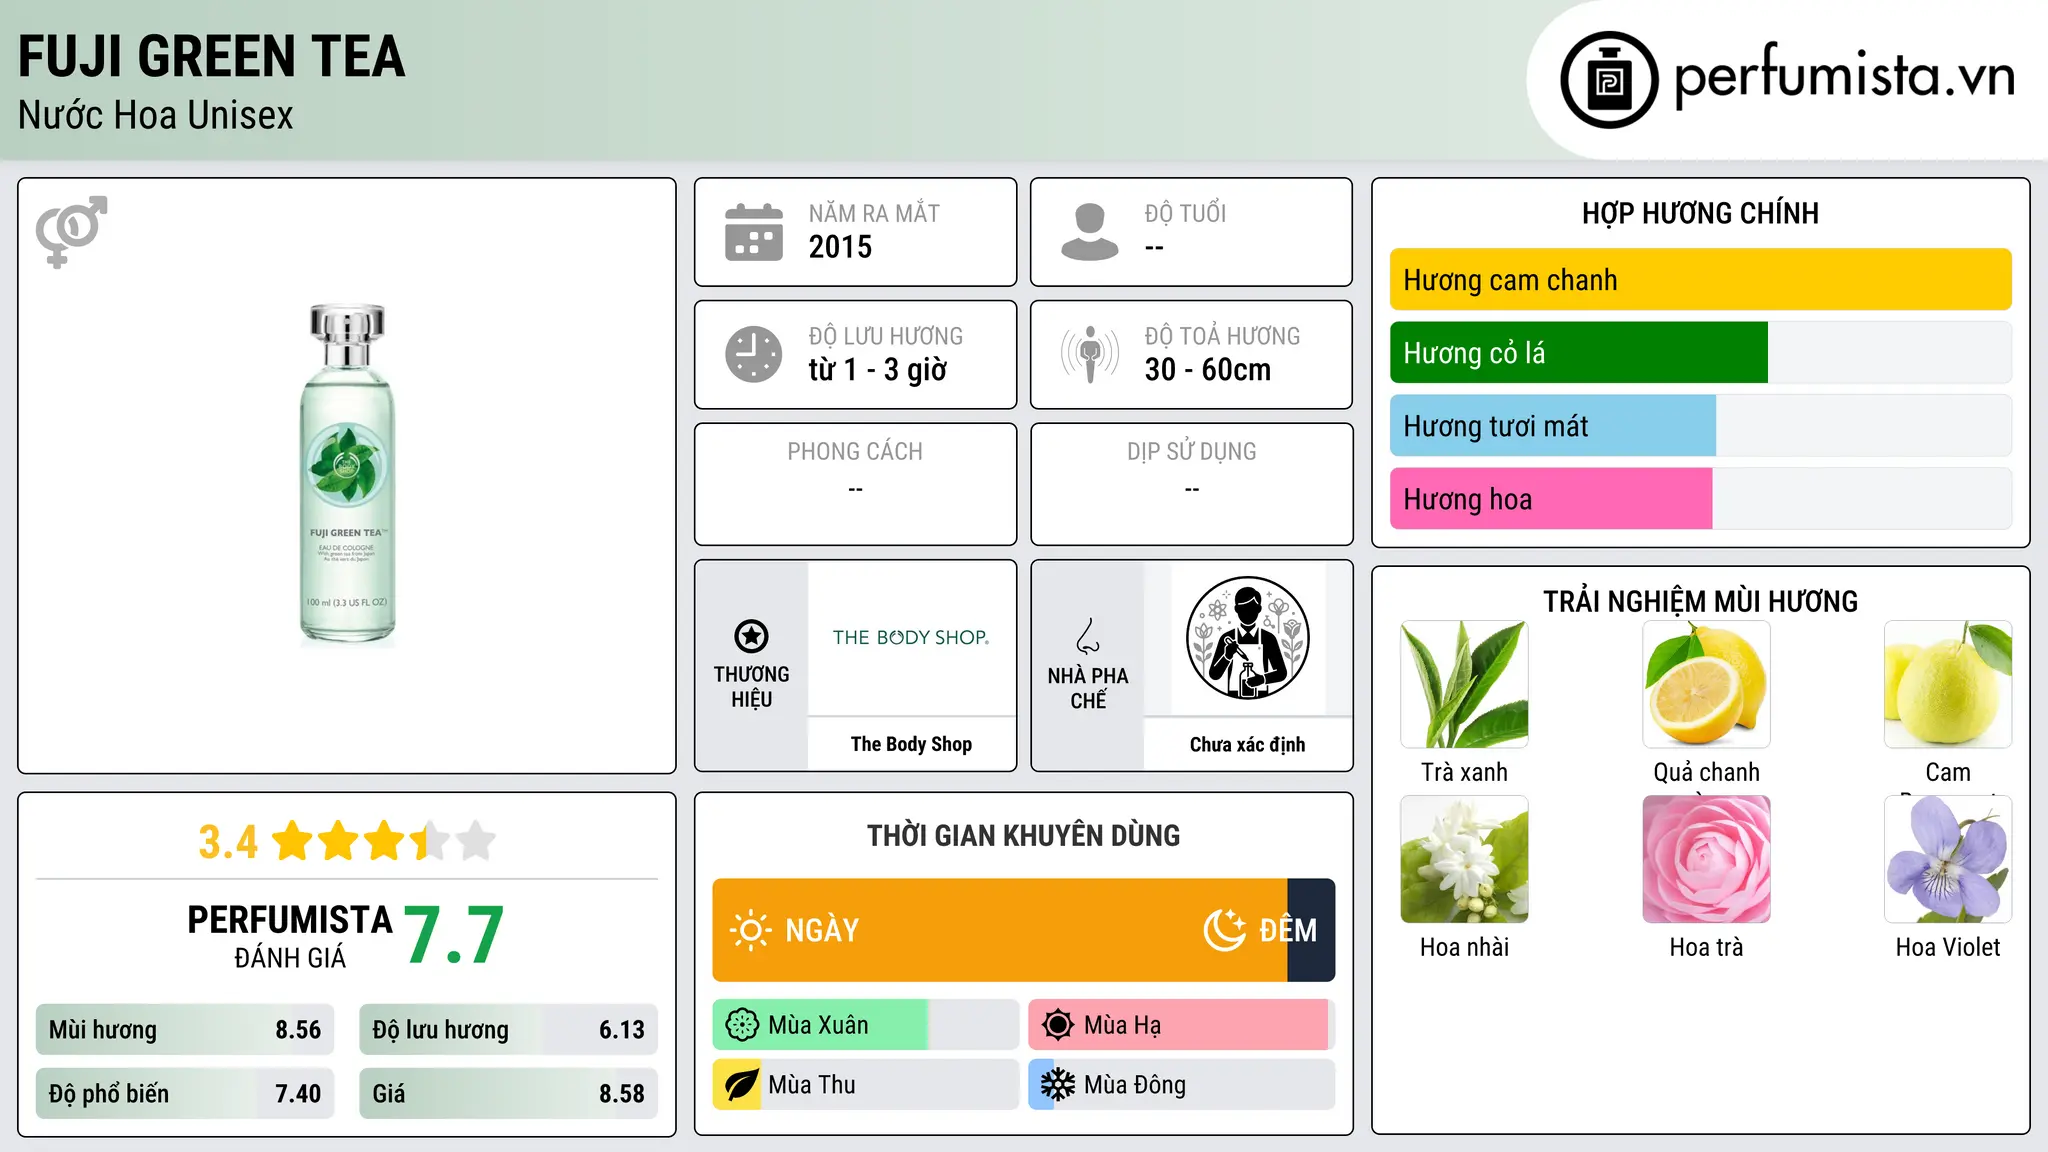Select the Hoa Violet note image

click(x=1948, y=859)
